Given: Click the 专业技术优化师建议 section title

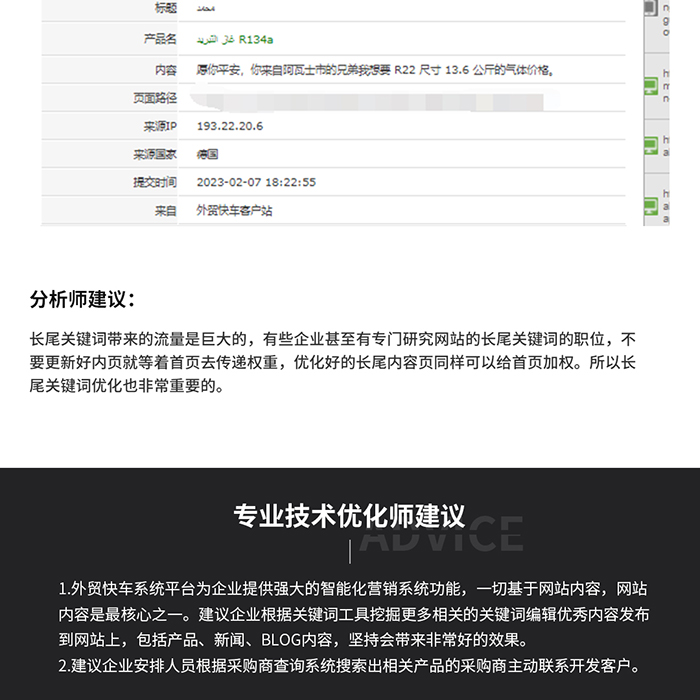Looking at the screenshot, I should click(349, 516).
